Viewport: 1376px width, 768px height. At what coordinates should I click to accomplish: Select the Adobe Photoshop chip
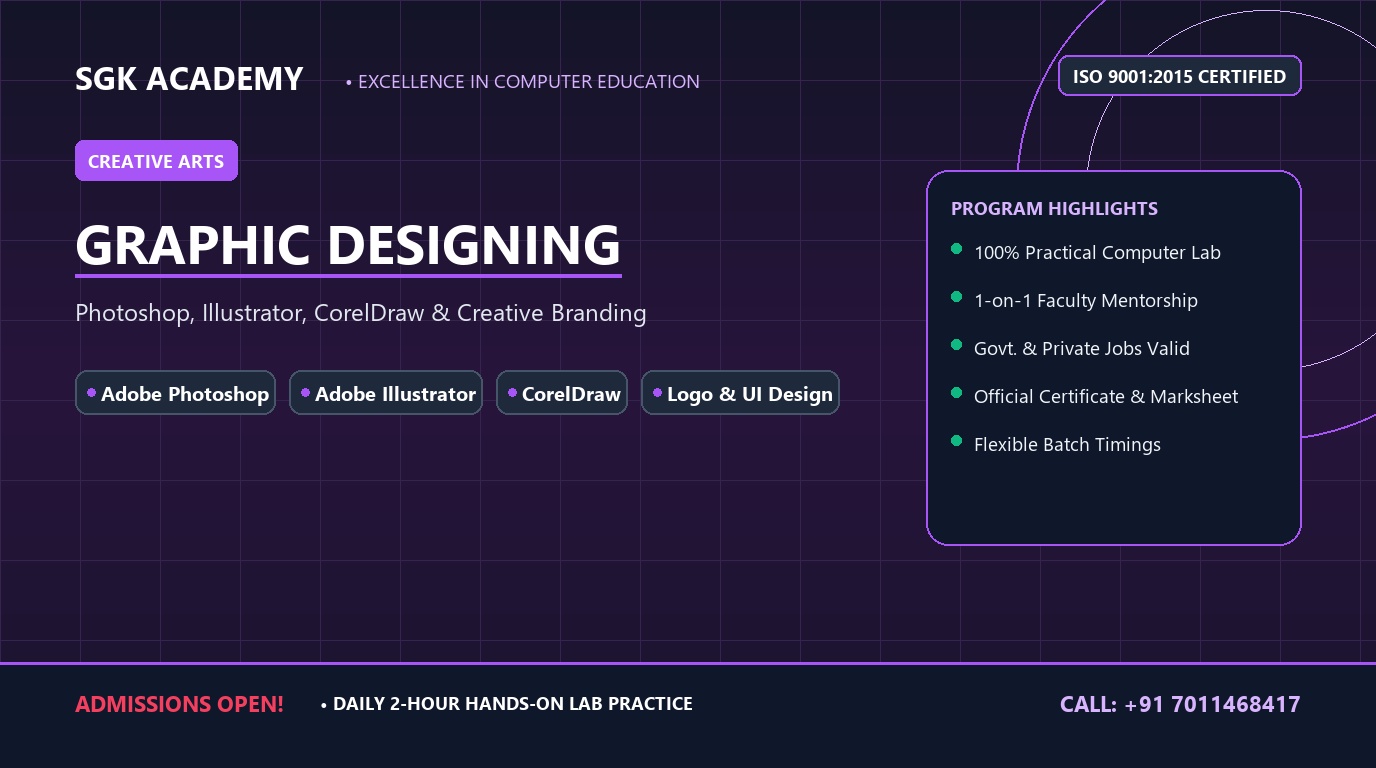coord(175,393)
